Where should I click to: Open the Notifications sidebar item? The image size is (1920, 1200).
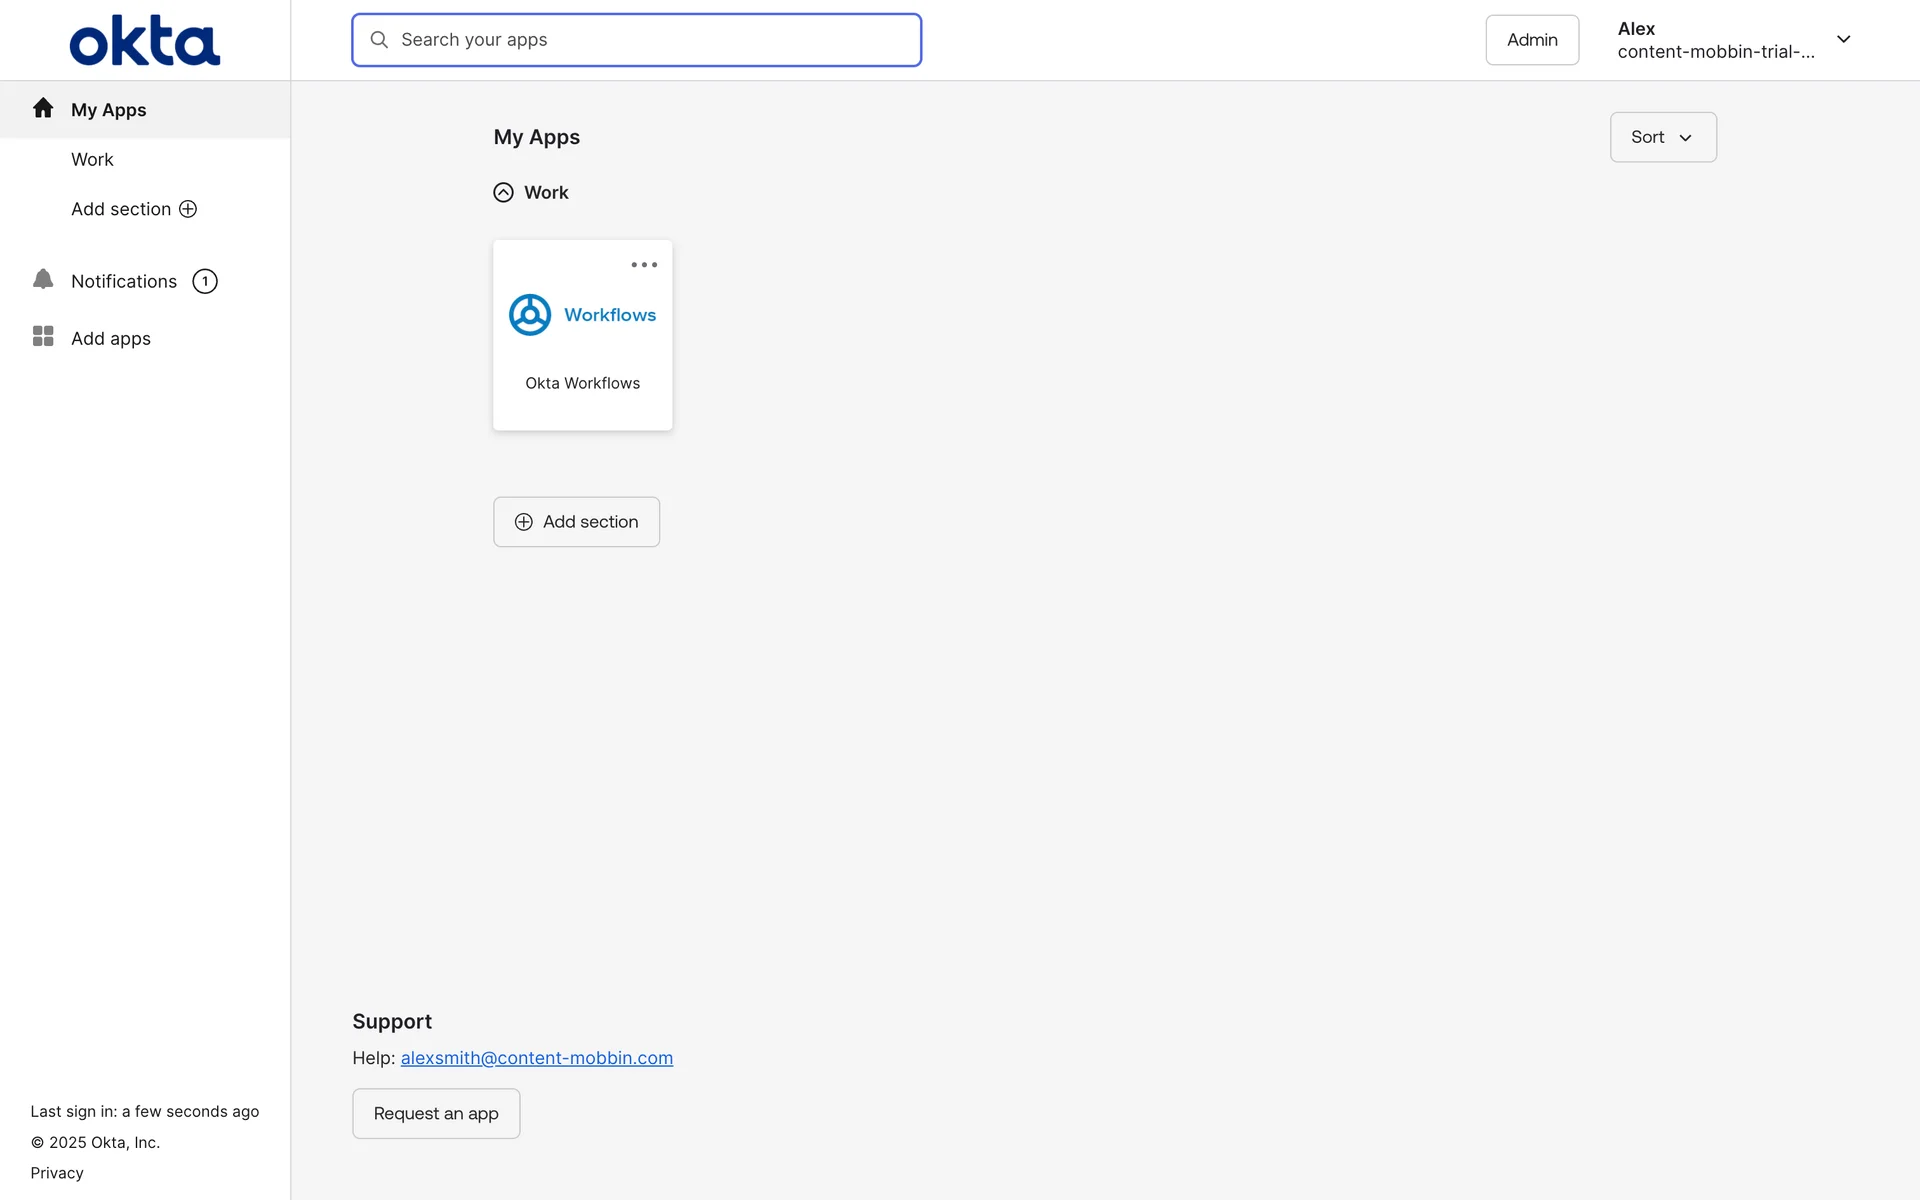tap(124, 281)
